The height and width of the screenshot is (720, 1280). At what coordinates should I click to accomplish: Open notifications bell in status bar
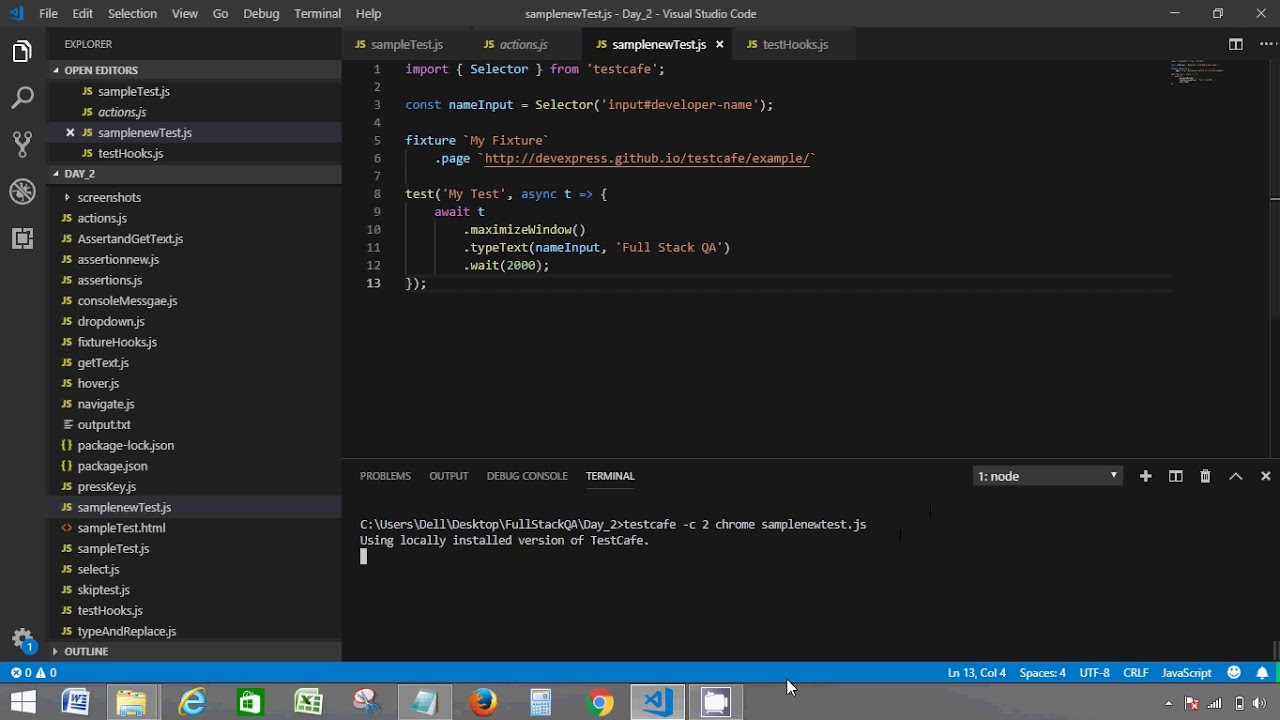click(x=1262, y=673)
